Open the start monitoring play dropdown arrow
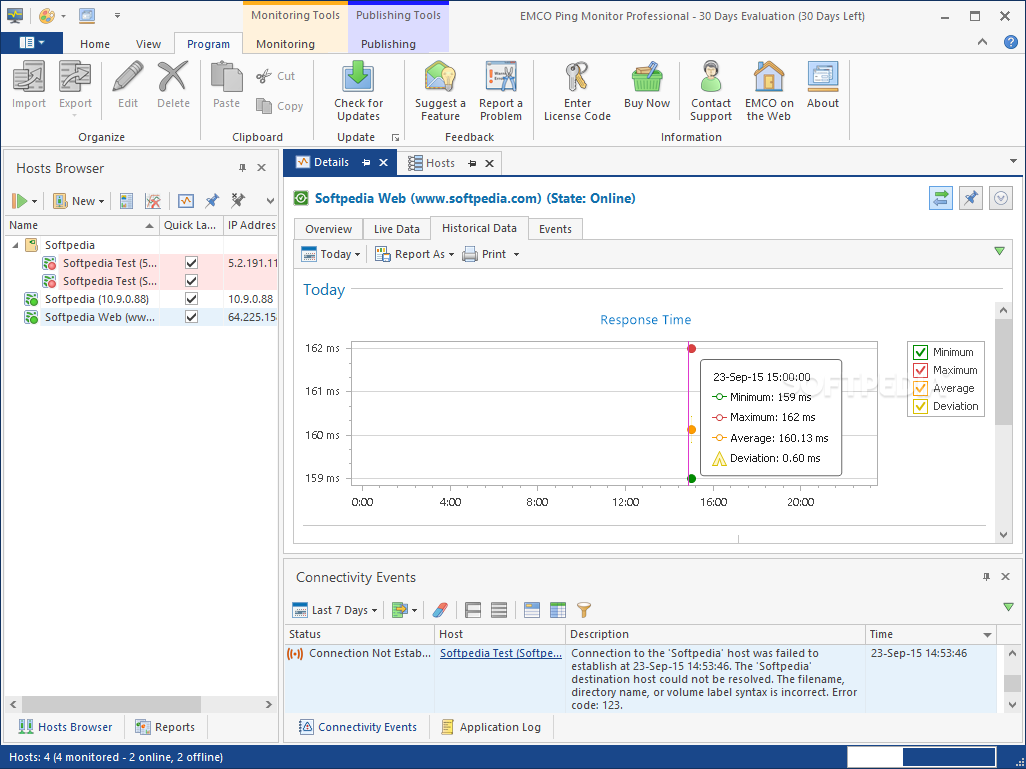The height and width of the screenshot is (769, 1026). tap(34, 201)
